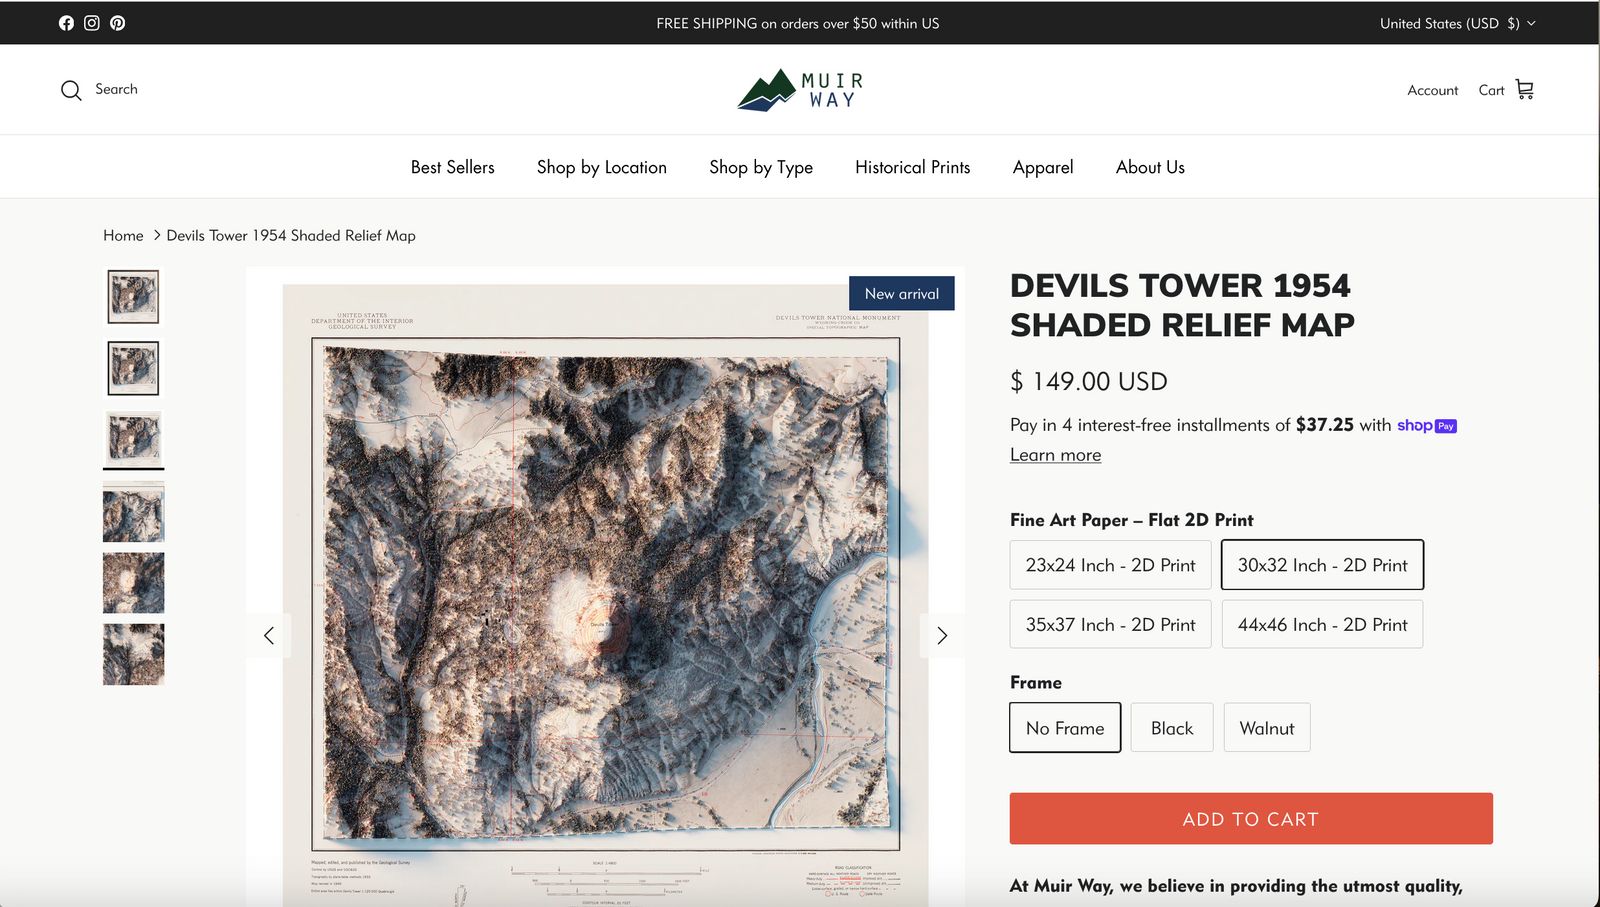Click the $ 149.00 USD price

coord(1089,381)
